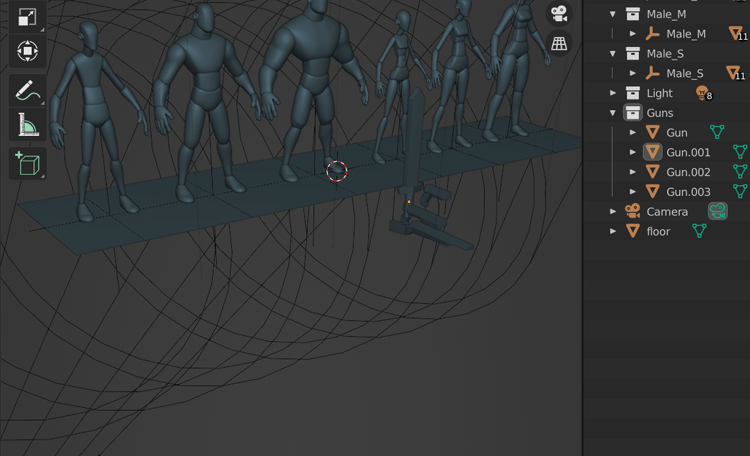Image resolution: width=750 pixels, height=456 pixels.
Task: Select the Annotate pencil tool
Action: point(27,91)
